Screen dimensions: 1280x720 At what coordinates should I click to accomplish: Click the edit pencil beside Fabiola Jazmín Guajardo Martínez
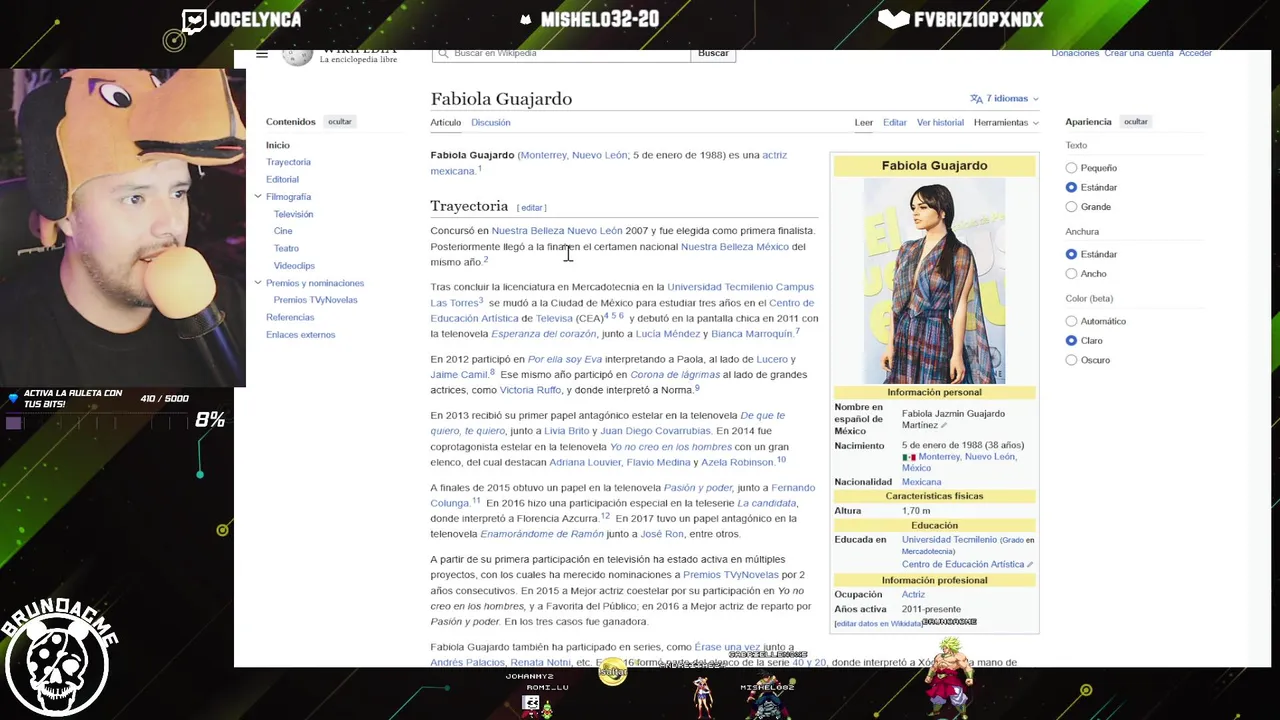click(943, 426)
